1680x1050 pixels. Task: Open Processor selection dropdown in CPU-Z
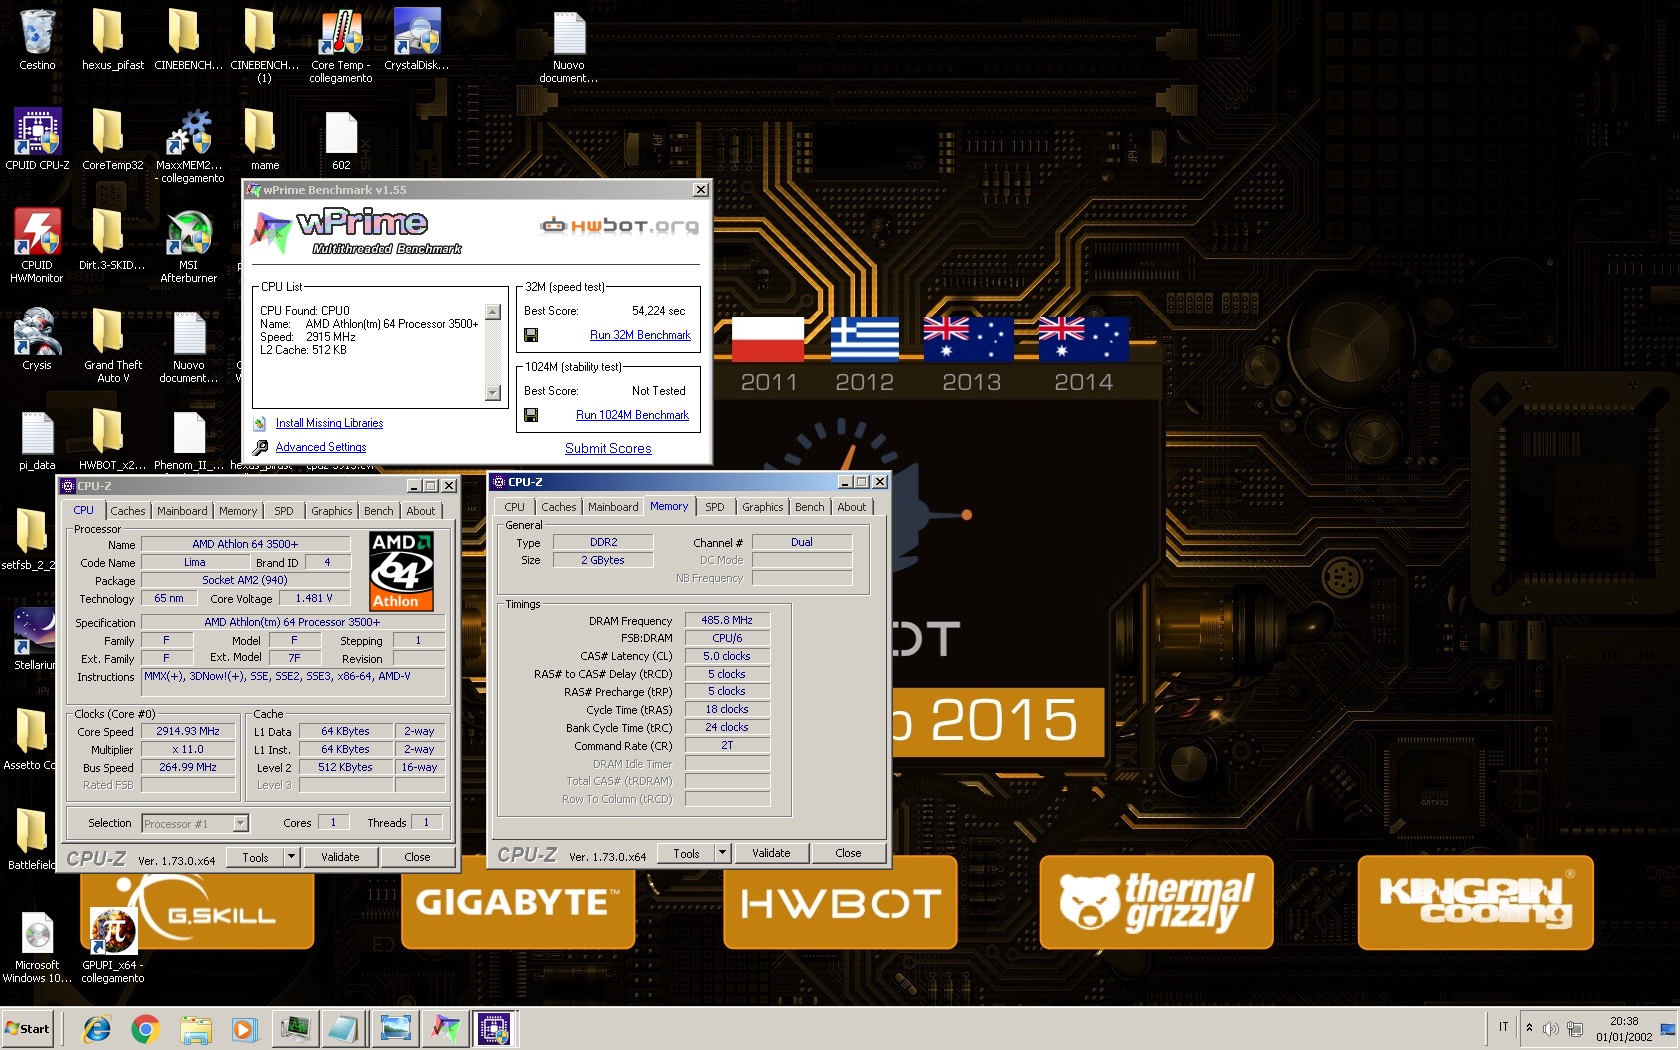(x=195, y=823)
